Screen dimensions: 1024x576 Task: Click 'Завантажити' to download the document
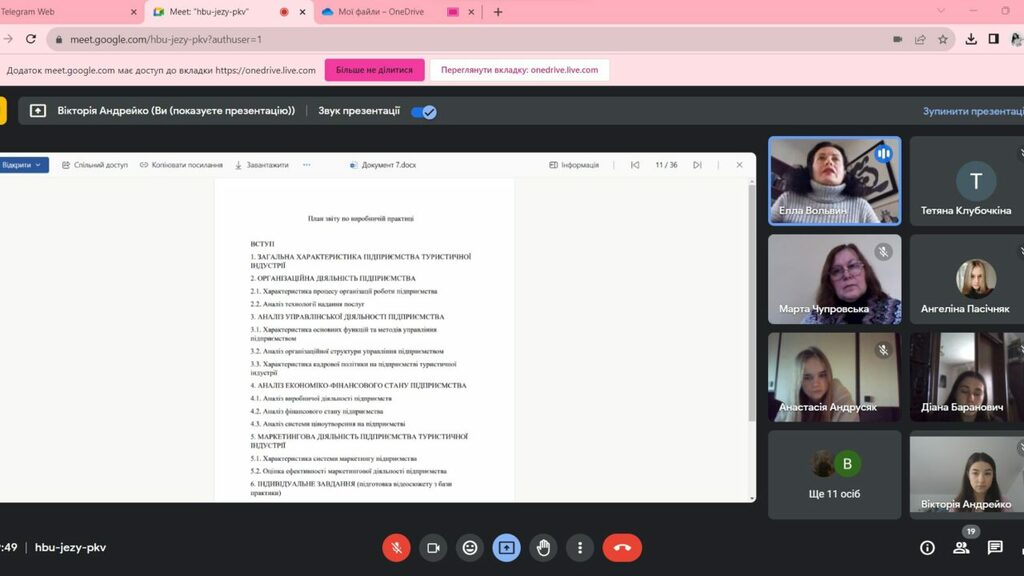(262, 165)
